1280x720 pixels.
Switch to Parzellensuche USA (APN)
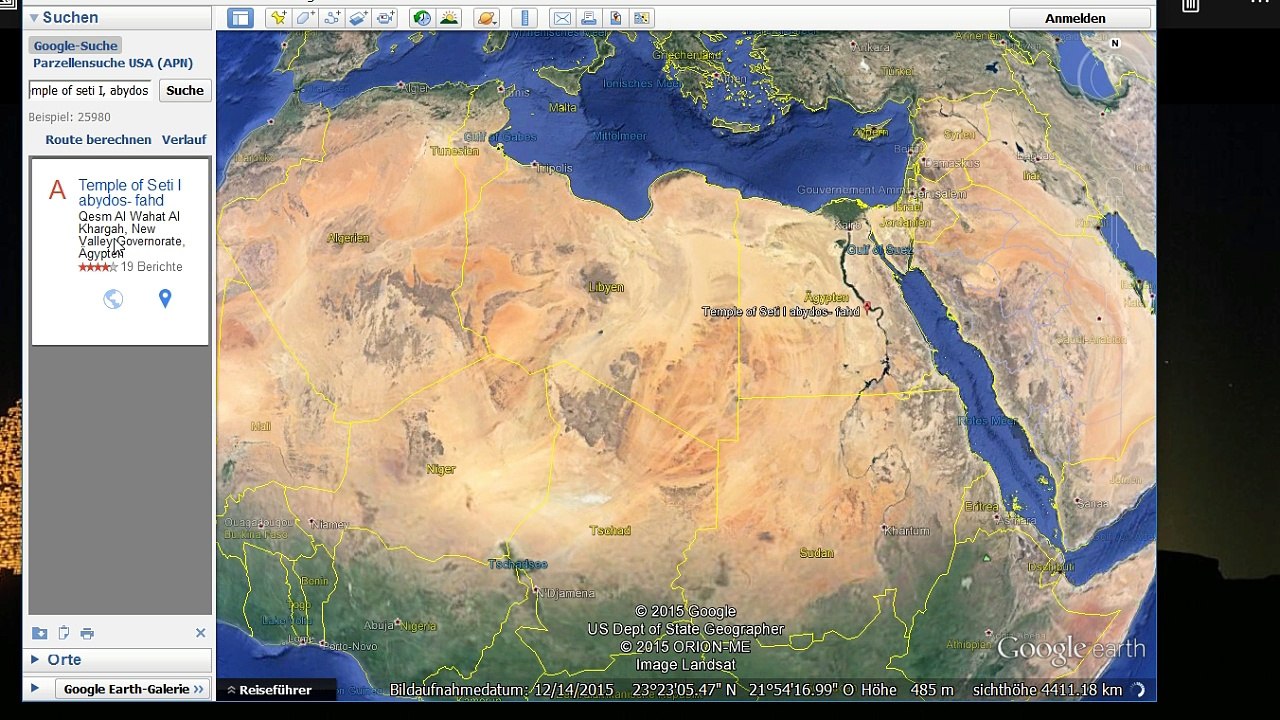(113, 63)
